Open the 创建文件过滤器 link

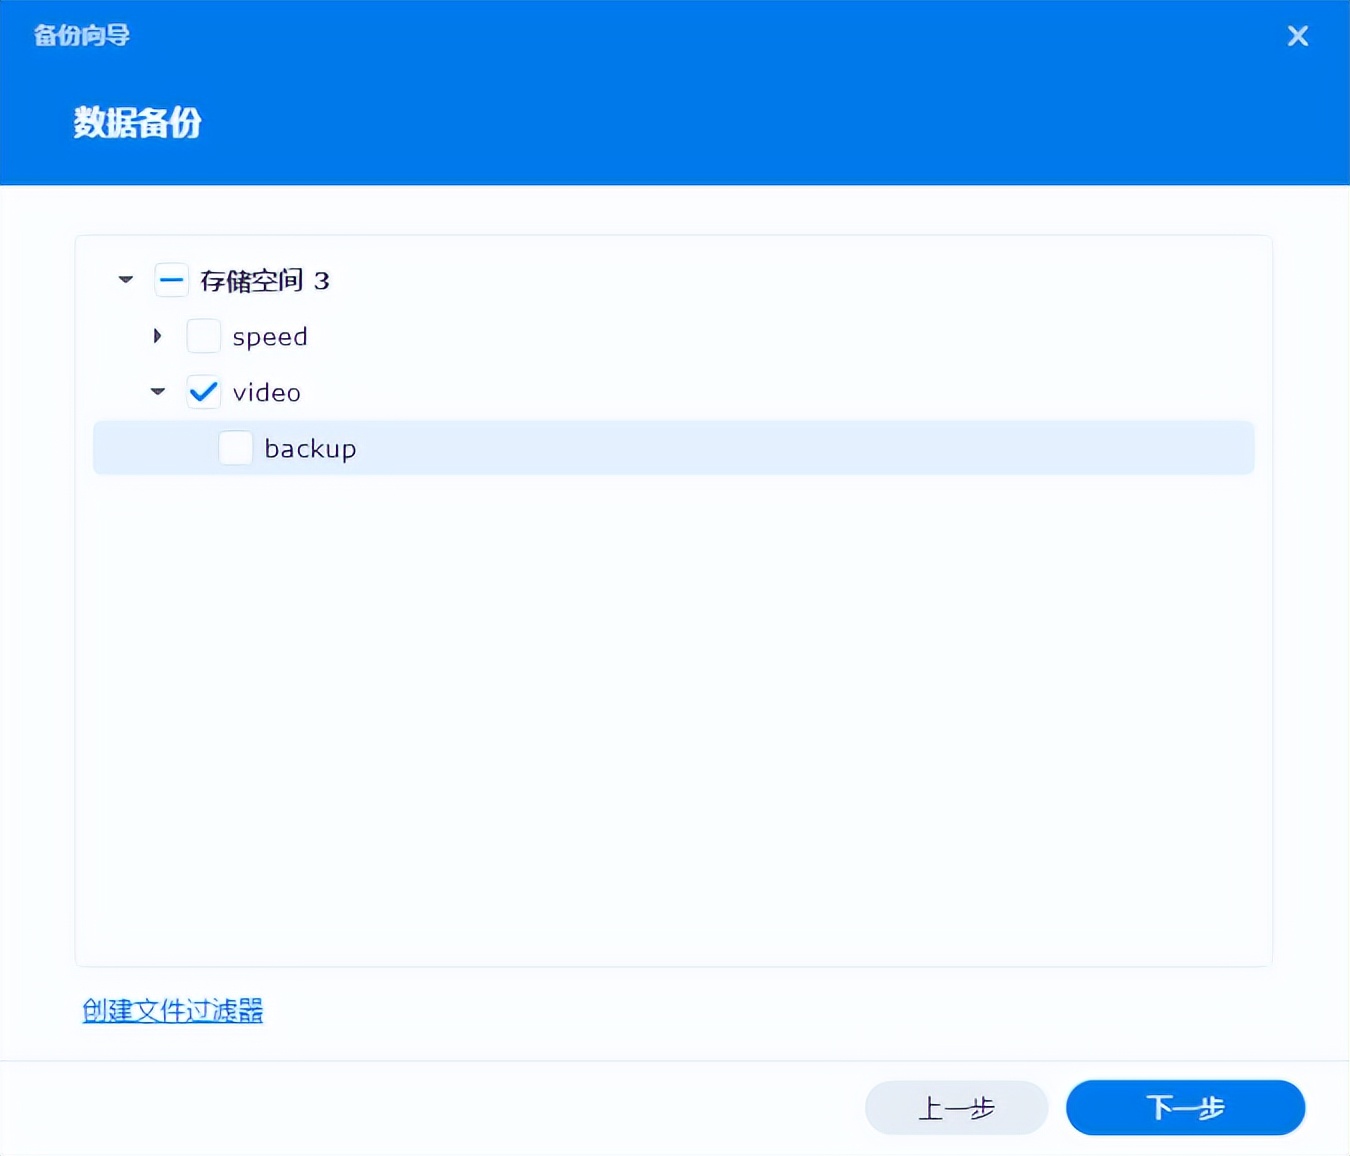pyautogui.click(x=172, y=1011)
